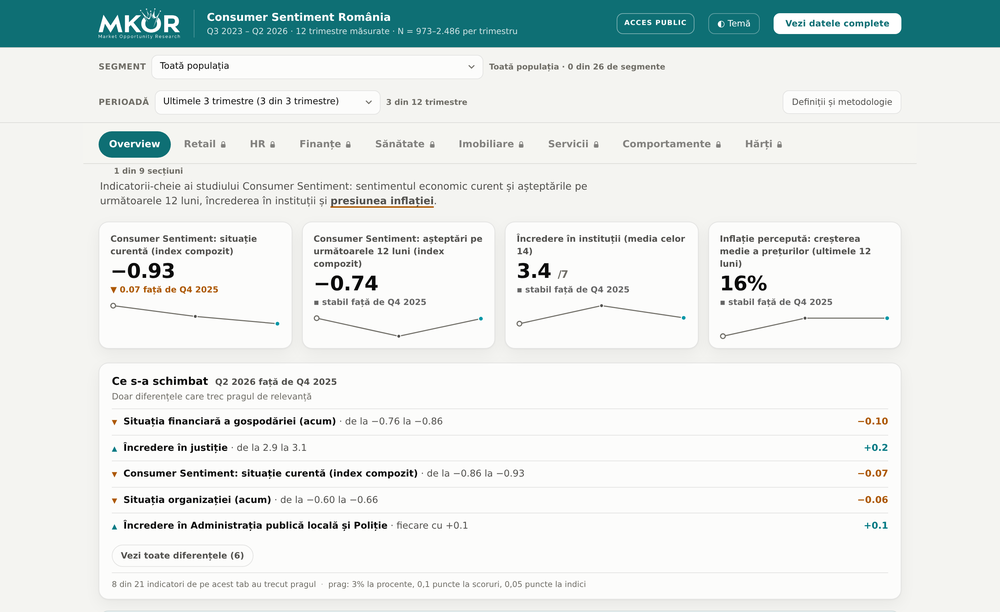Click the MKOR logo
Image resolution: width=1000 pixels, height=612 pixels.
[x=139, y=24]
